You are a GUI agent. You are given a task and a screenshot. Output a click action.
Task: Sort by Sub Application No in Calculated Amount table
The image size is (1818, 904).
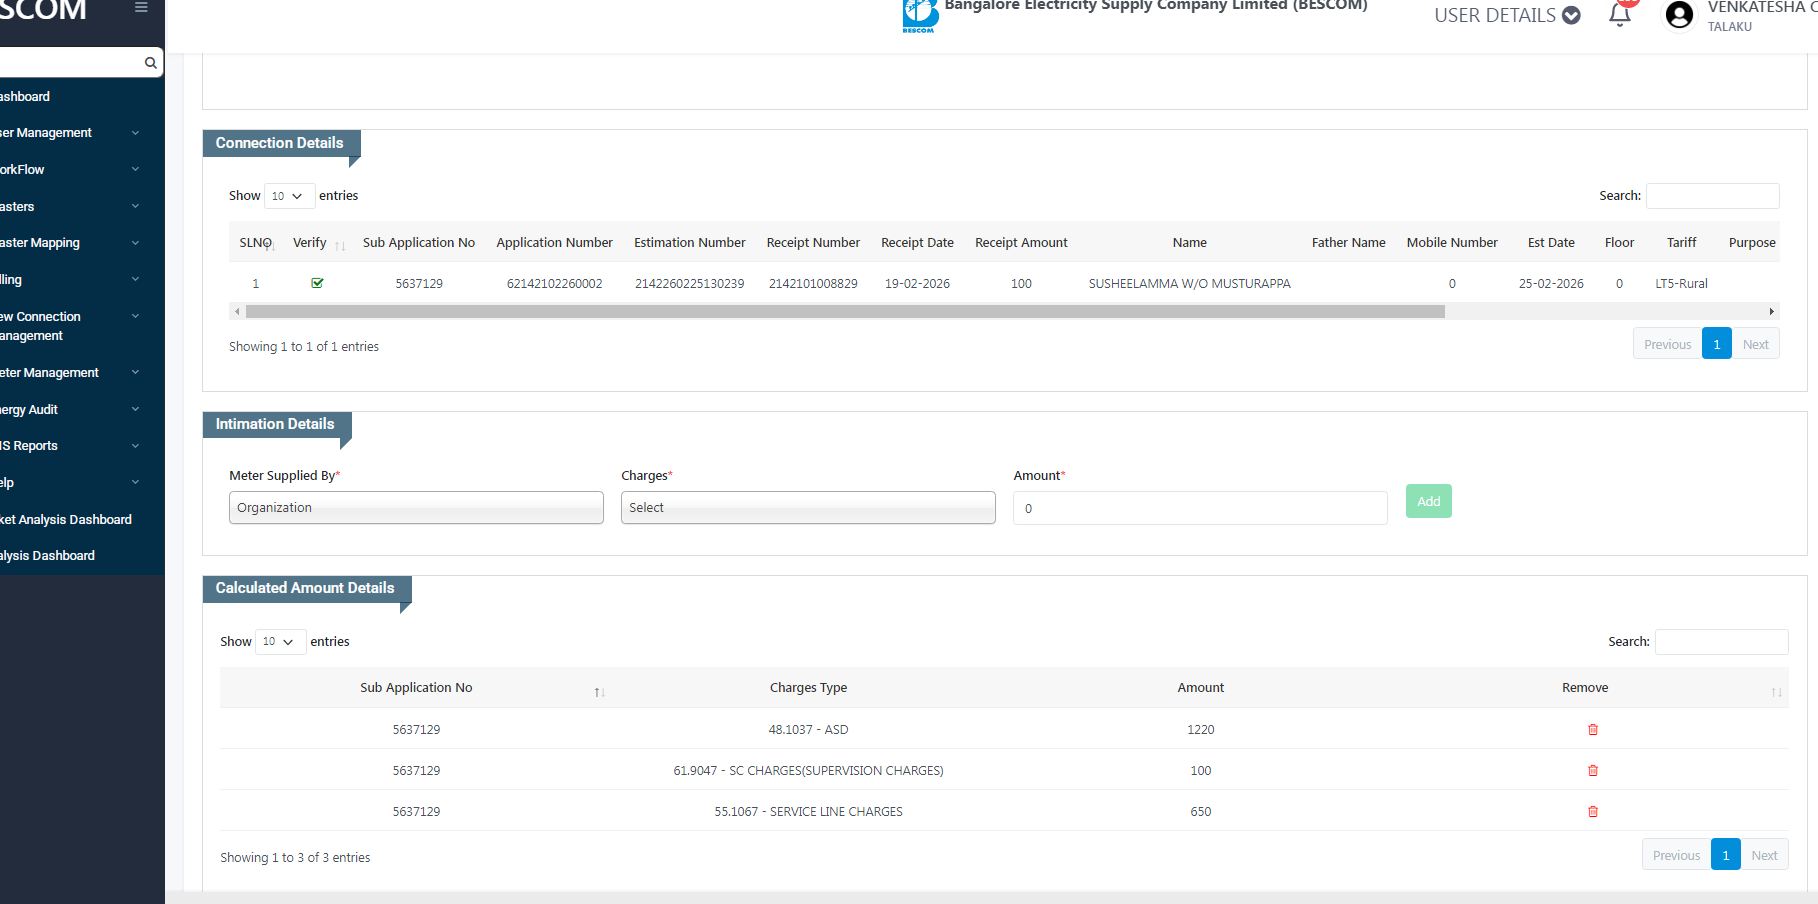click(416, 688)
